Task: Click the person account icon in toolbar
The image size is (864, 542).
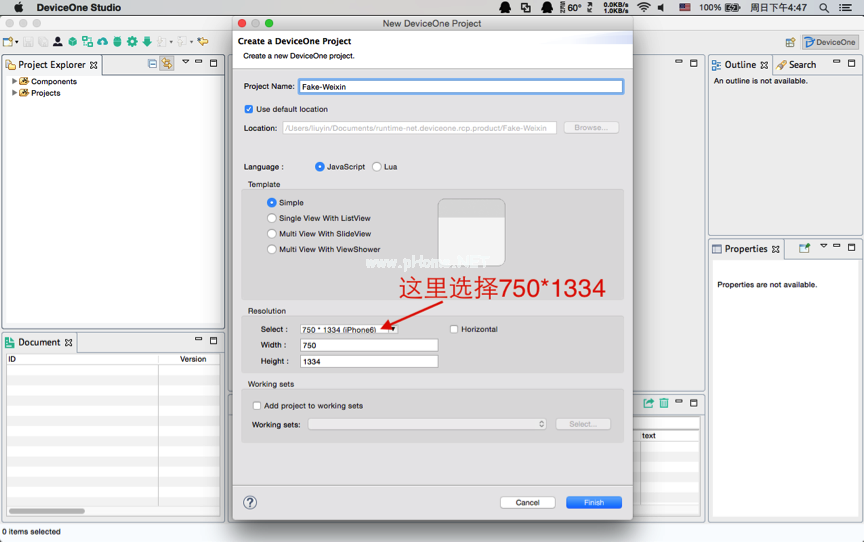Action: pyautogui.click(x=58, y=42)
